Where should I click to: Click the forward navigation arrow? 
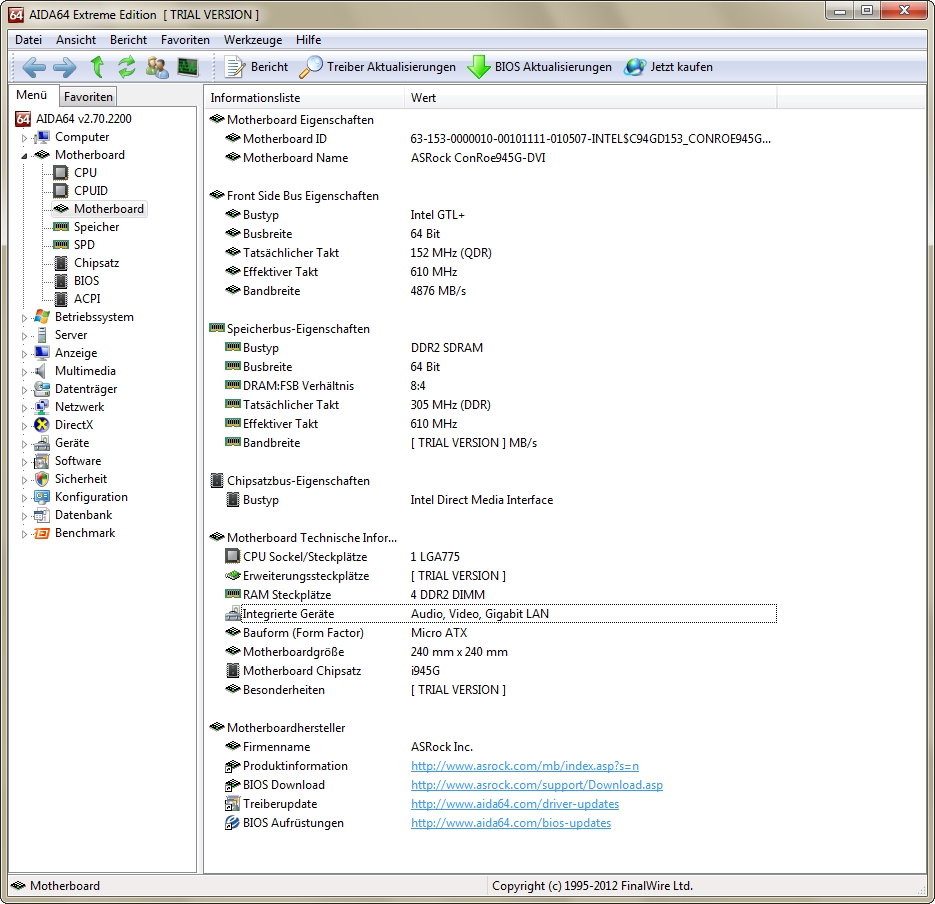(x=64, y=67)
